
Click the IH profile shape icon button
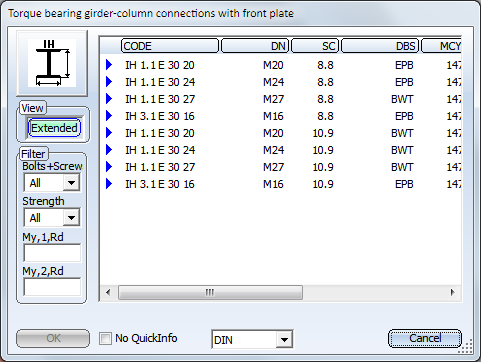click(52, 63)
